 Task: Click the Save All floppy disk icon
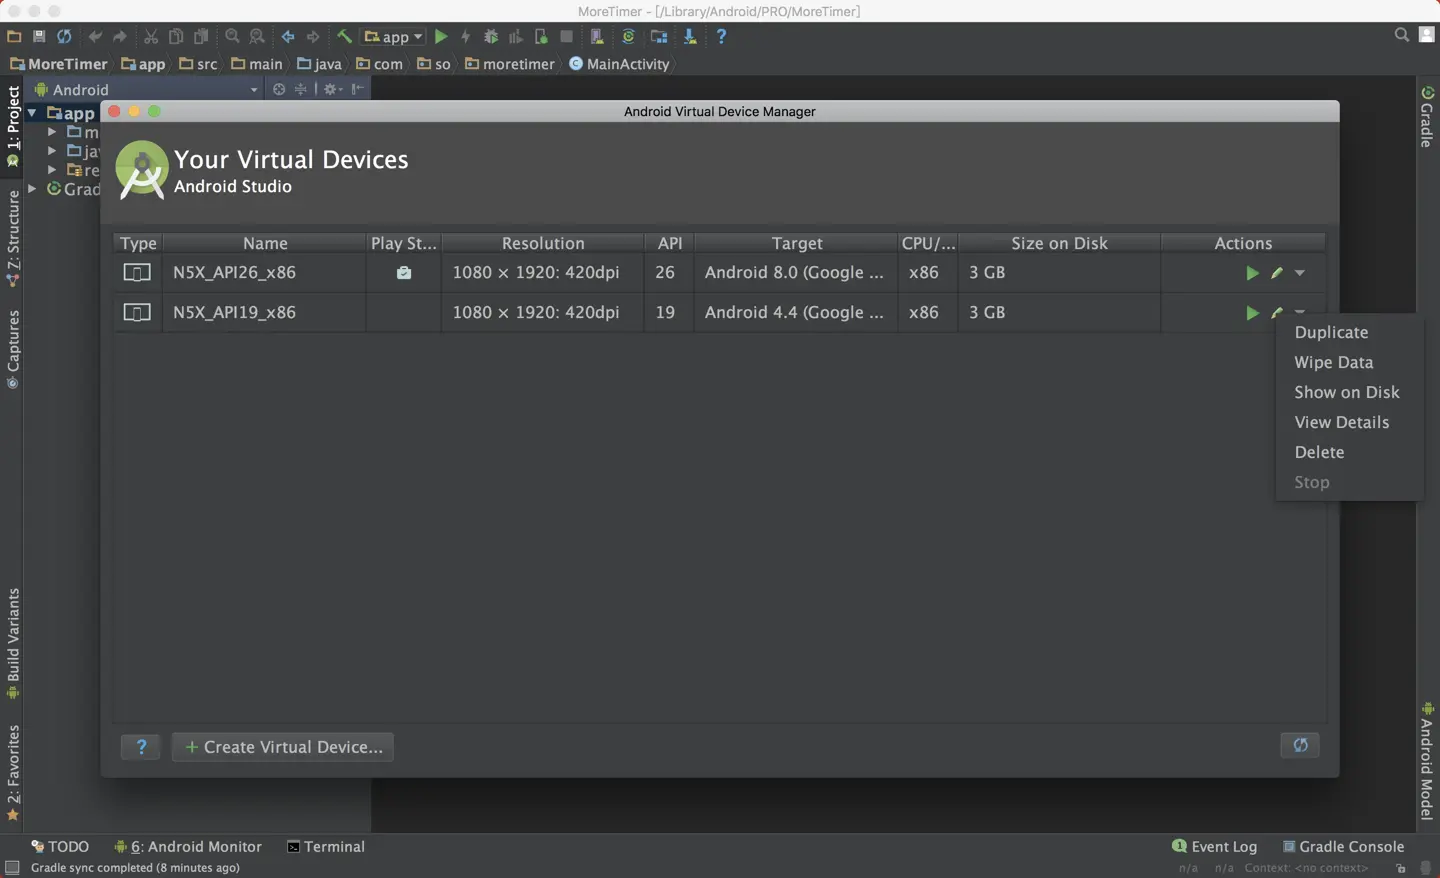[39, 36]
